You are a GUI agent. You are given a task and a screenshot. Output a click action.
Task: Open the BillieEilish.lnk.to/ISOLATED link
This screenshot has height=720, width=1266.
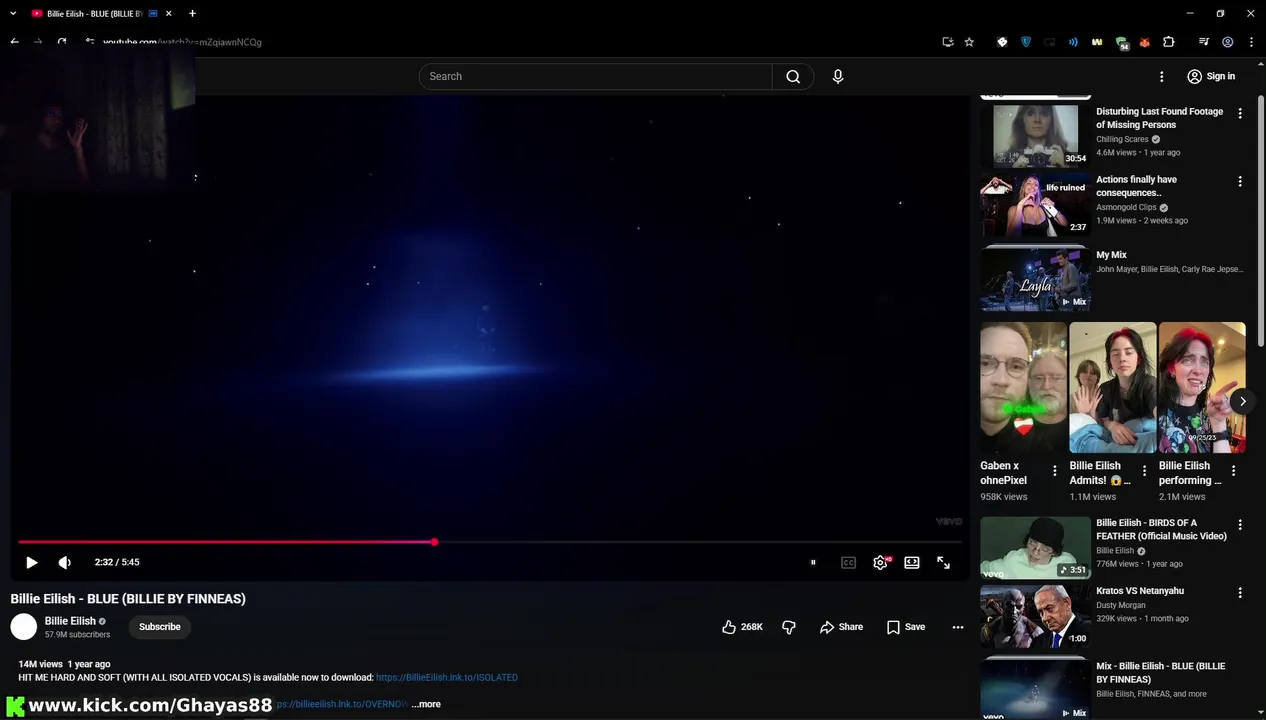(447, 678)
